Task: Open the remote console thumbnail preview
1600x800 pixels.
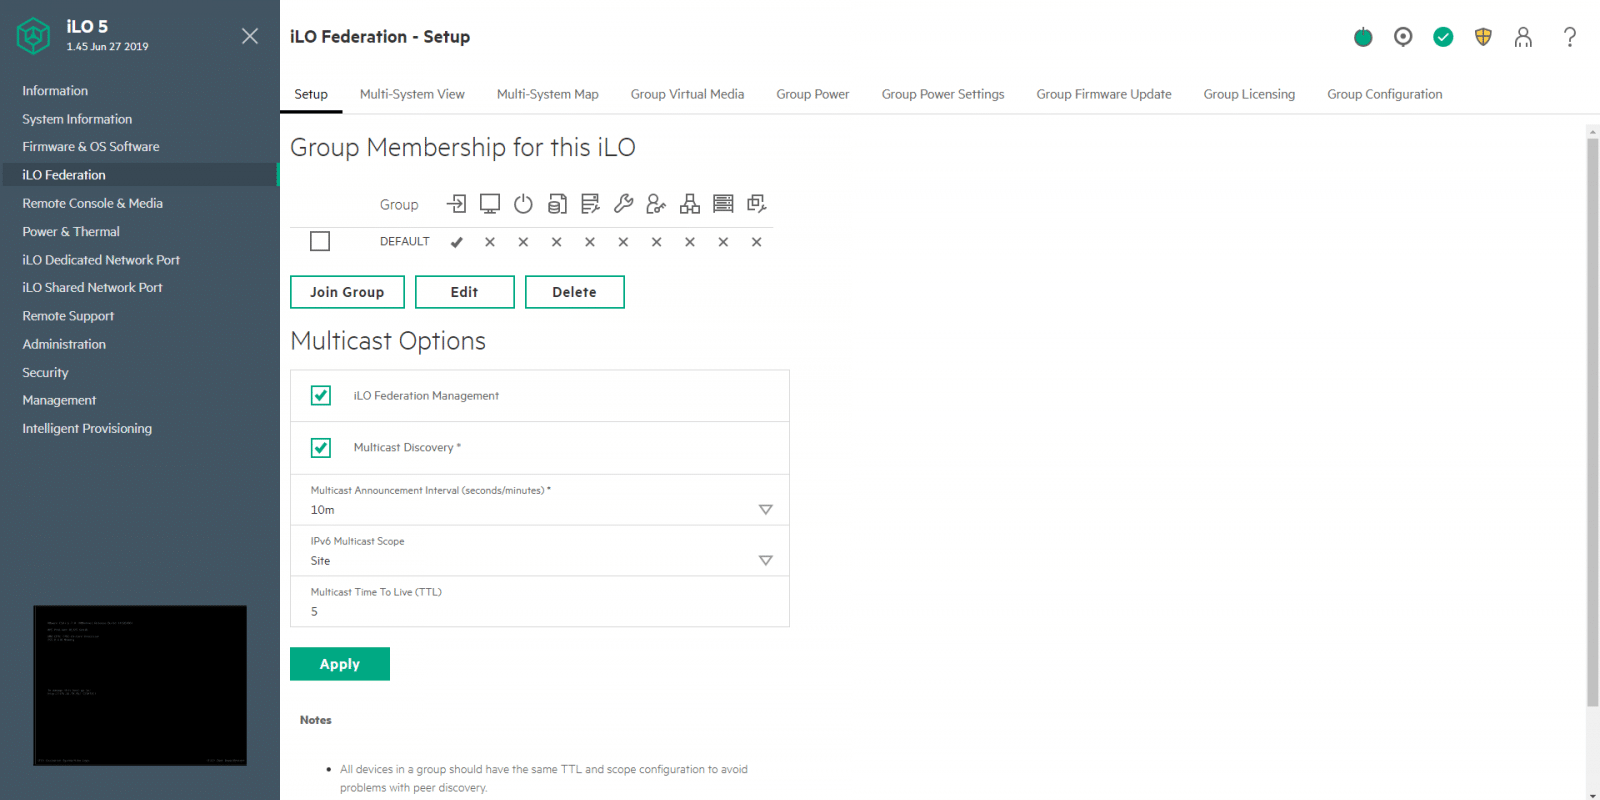Action: point(140,686)
